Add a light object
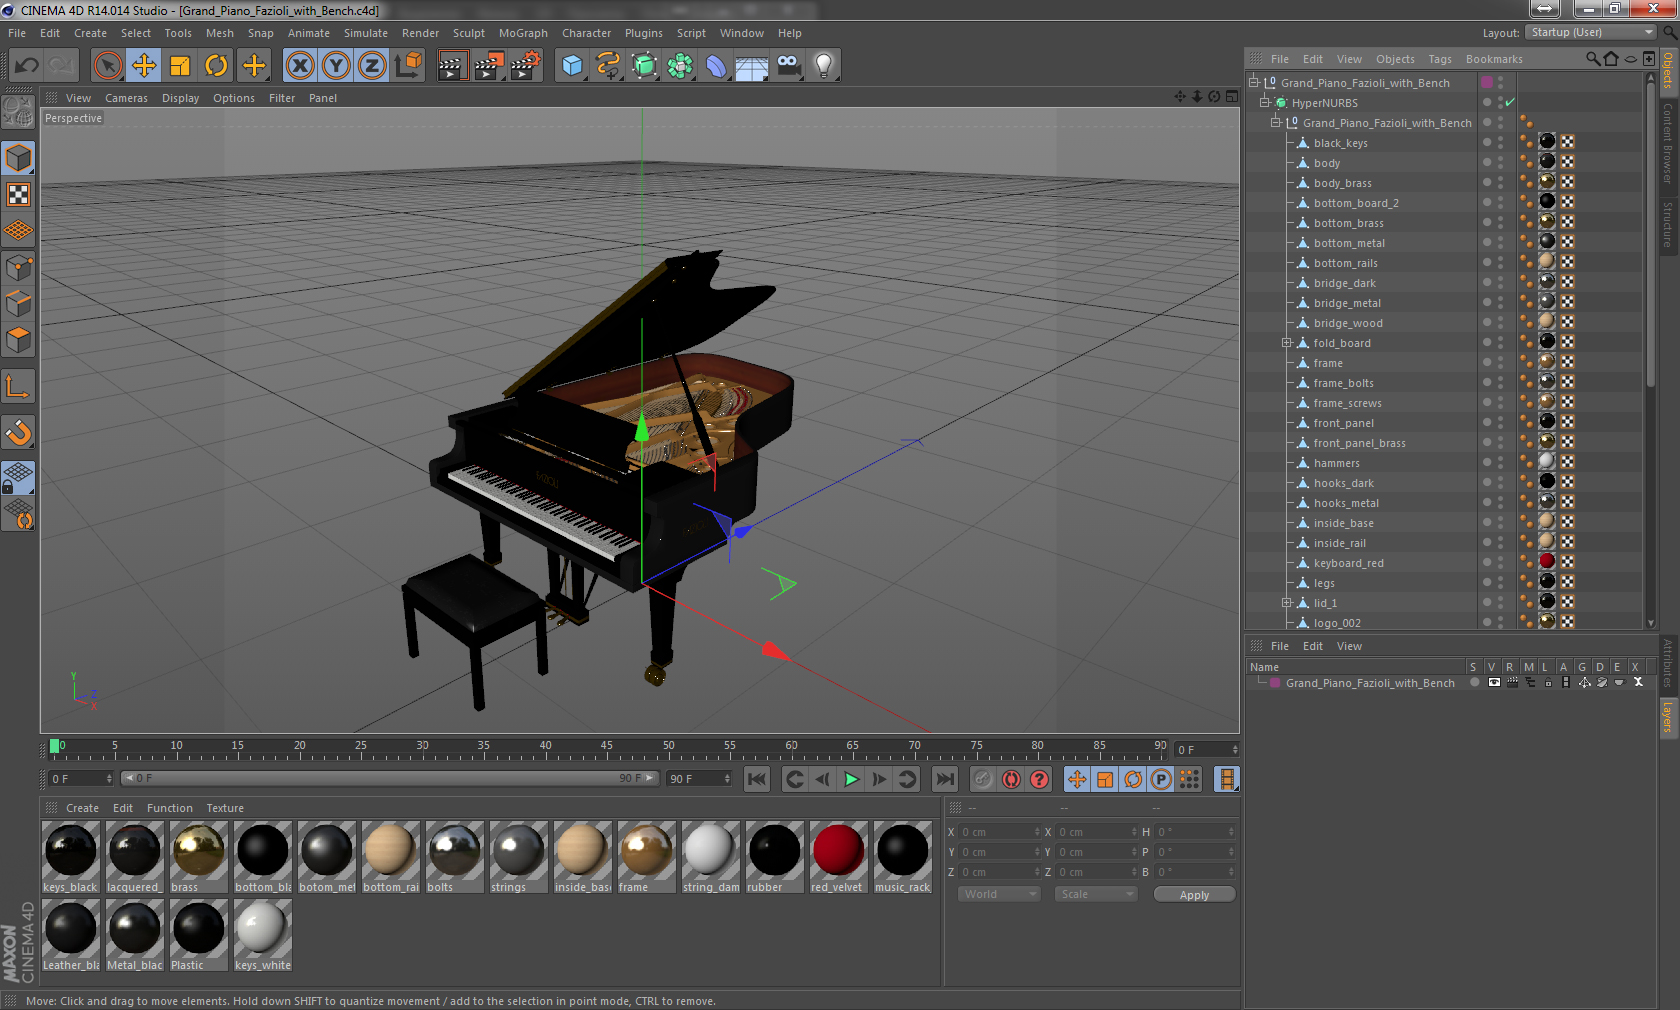This screenshot has width=1680, height=1010. [x=824, y=66]
